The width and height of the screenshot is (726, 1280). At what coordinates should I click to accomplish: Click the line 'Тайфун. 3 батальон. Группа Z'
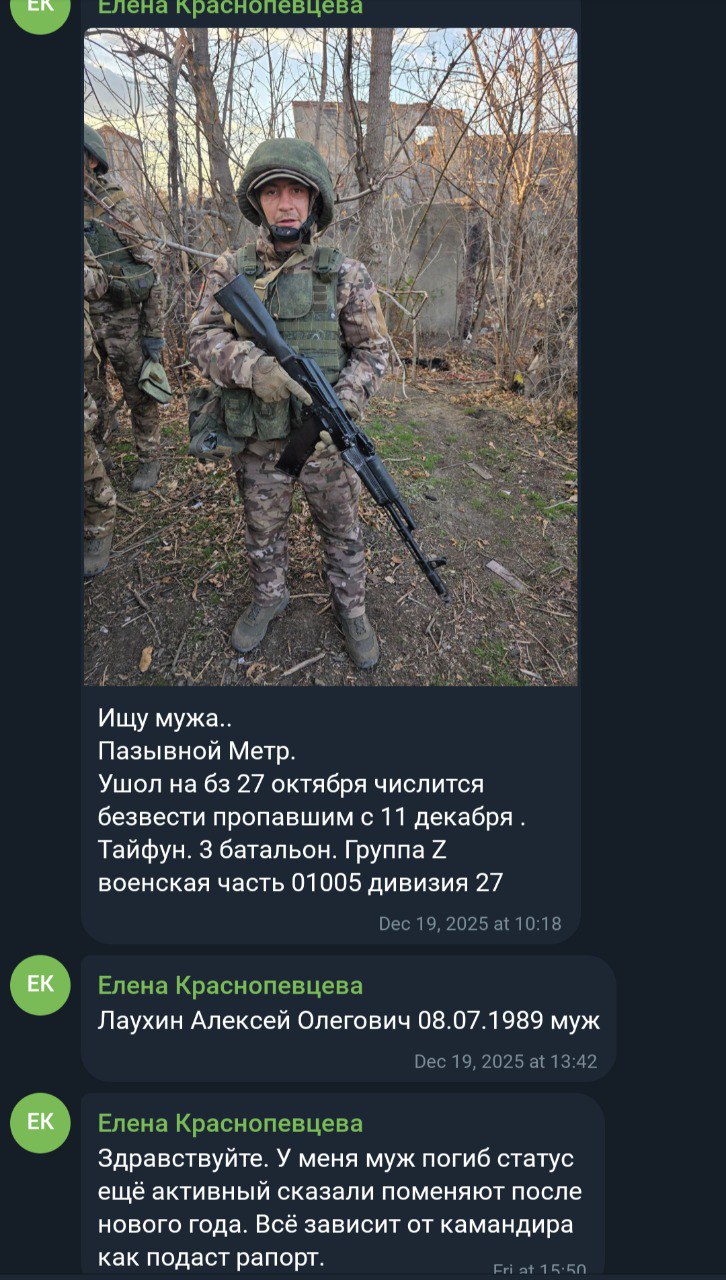coord(272,850)
